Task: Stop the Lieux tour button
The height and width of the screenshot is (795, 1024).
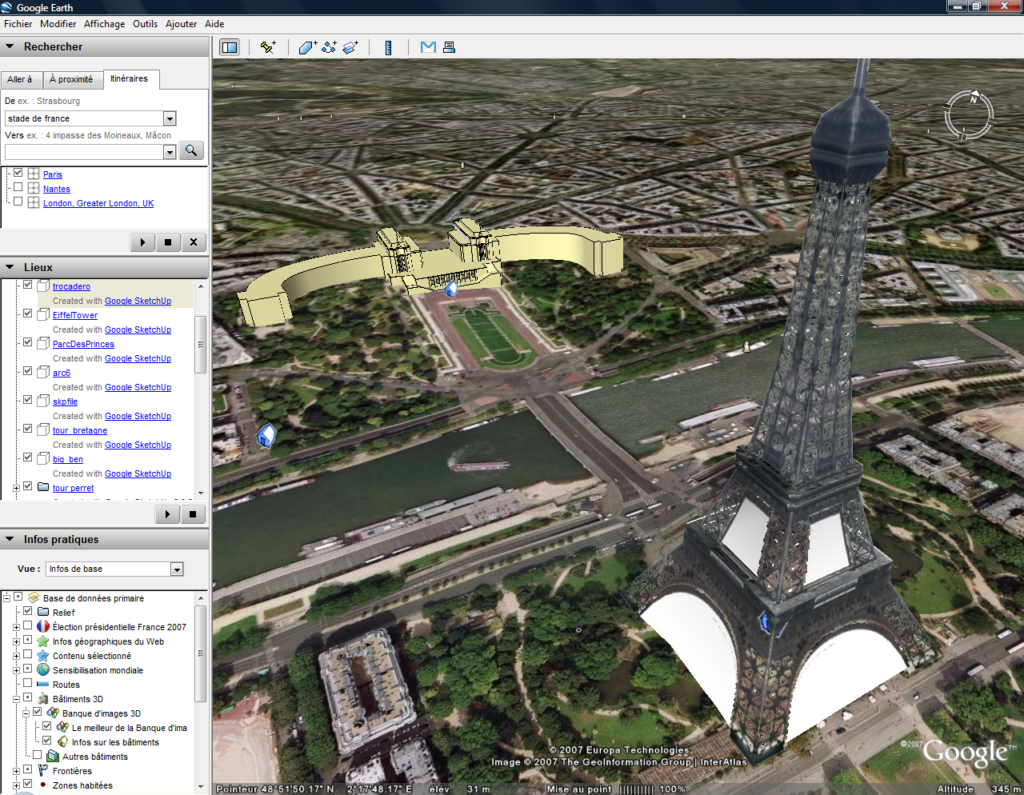Action: coord(193,514)
